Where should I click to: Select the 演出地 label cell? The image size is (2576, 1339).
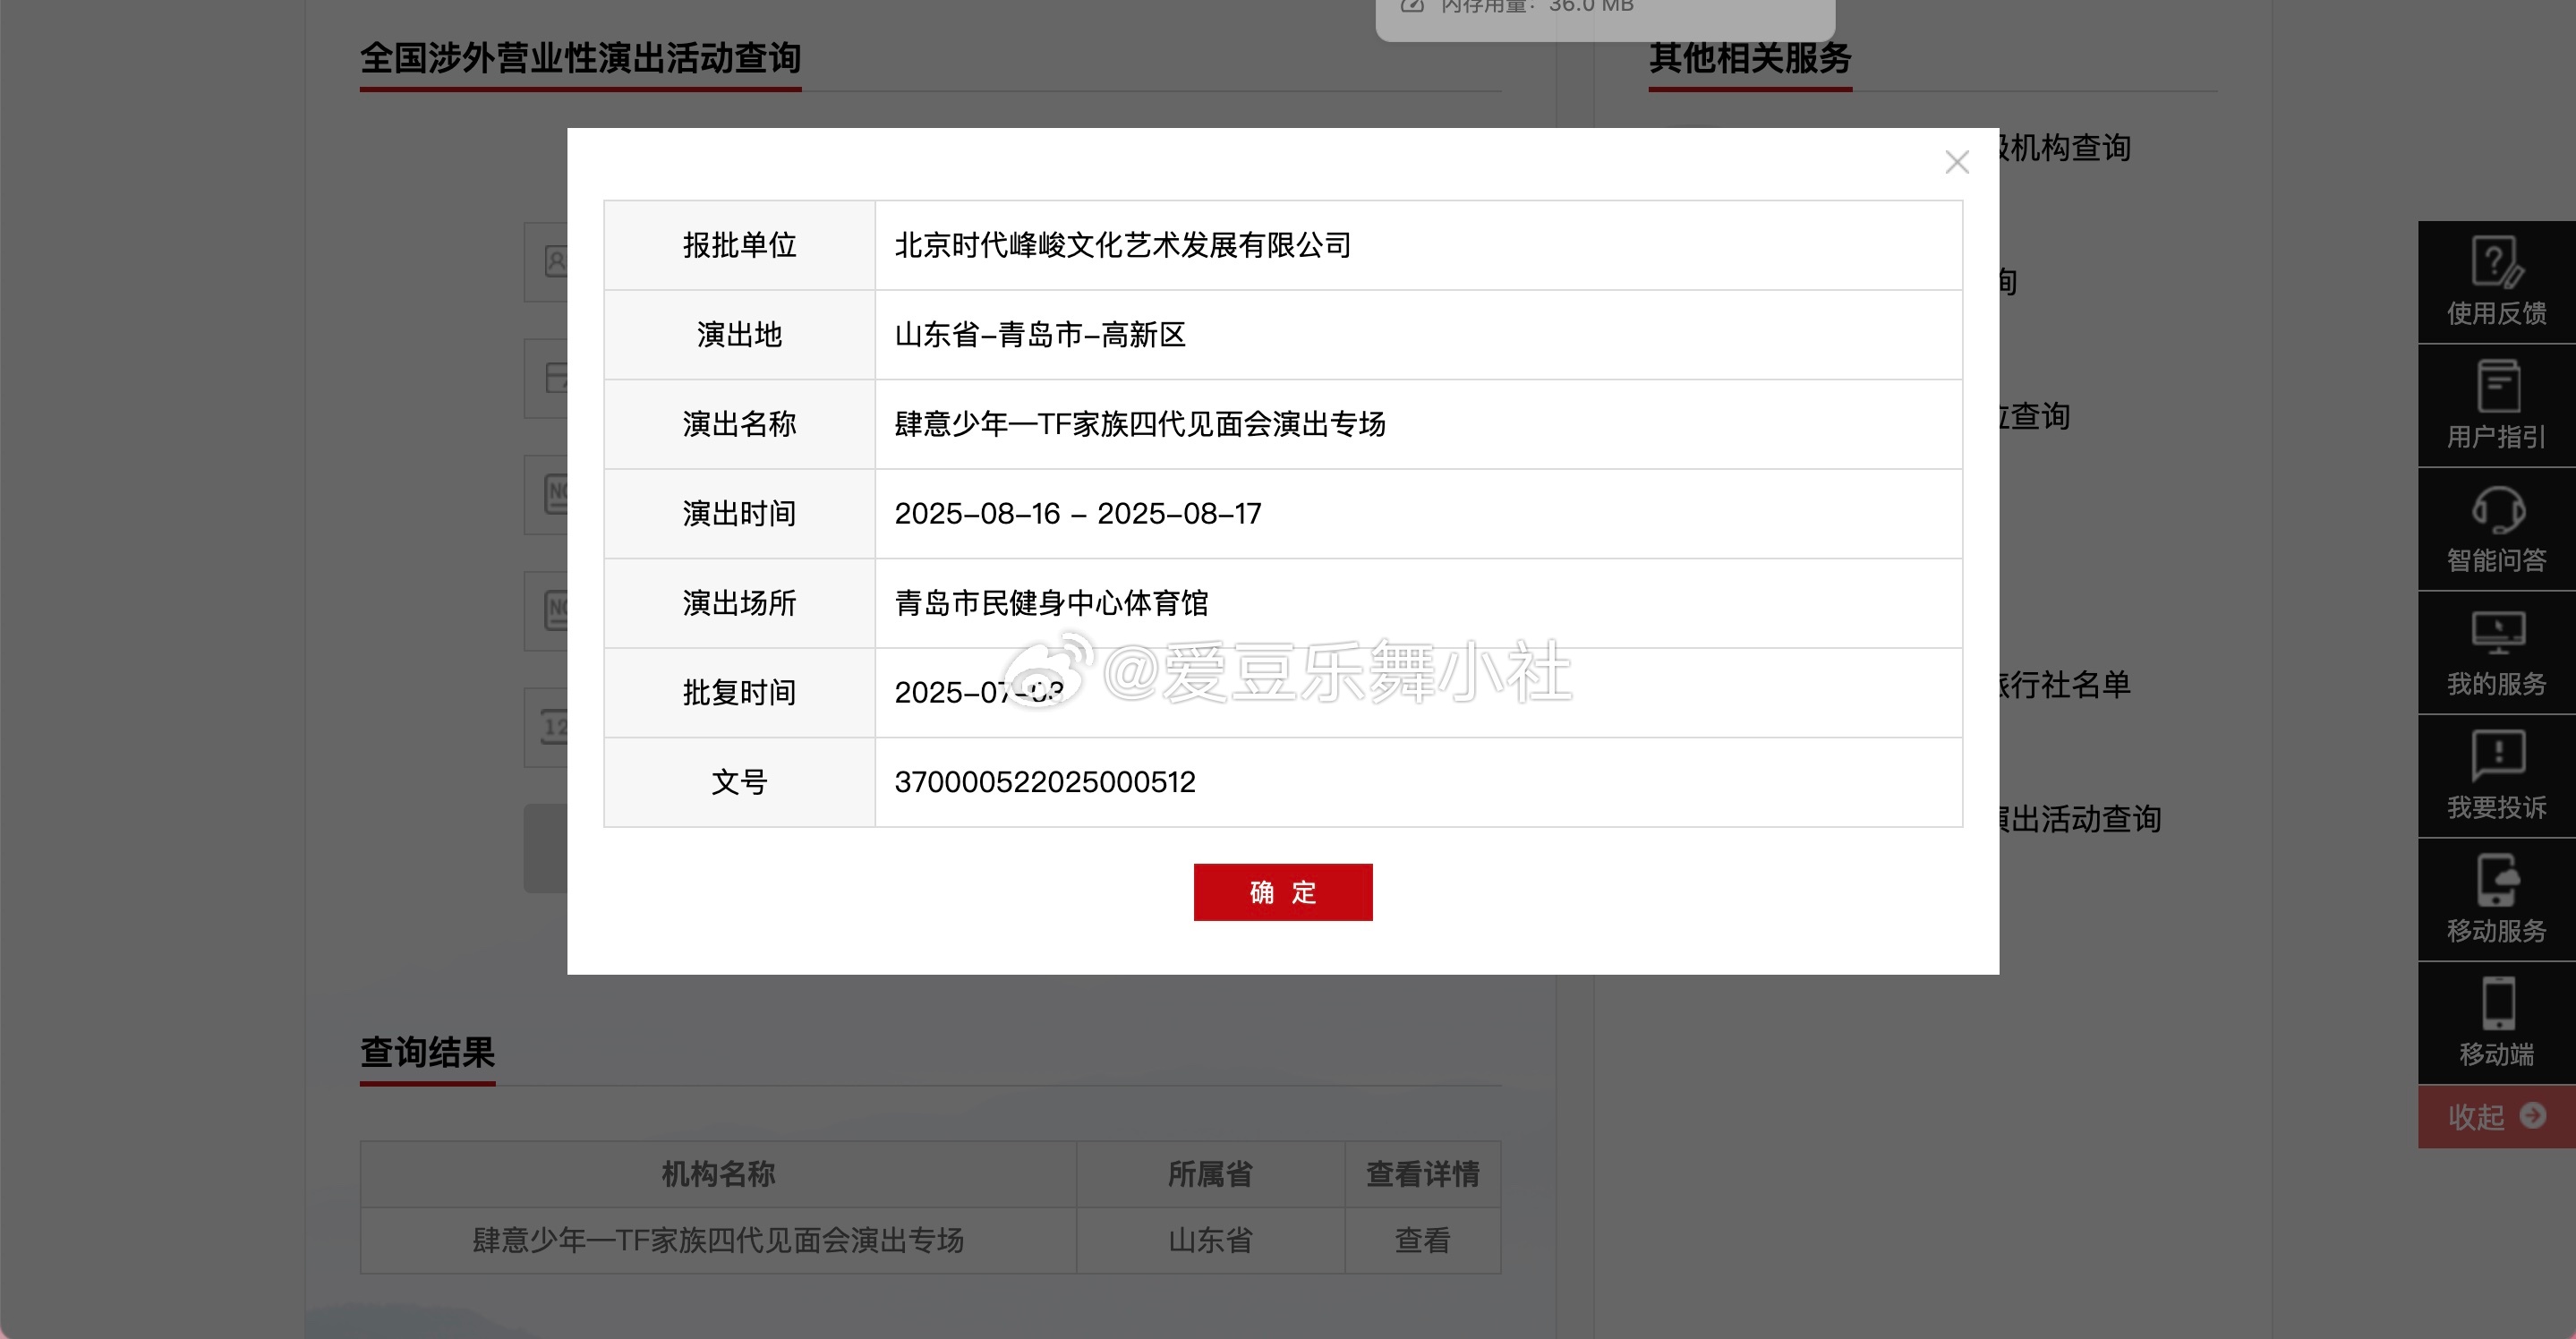pyautogui.click(x=739, y=335)
